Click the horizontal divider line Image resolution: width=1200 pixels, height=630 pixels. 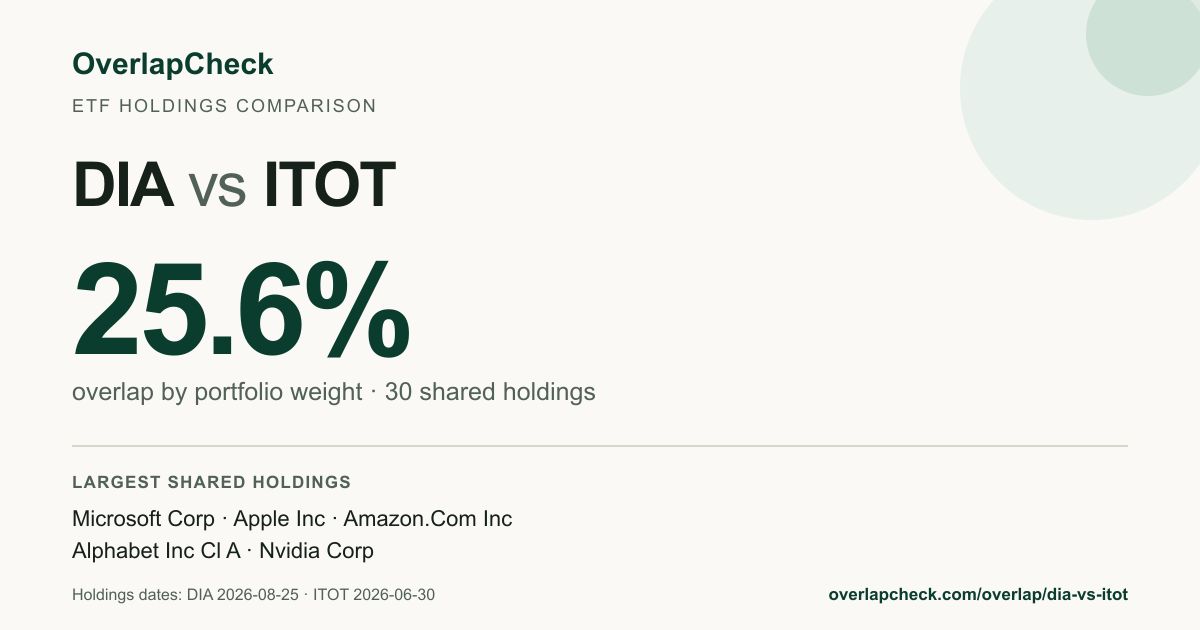[600, 446]
